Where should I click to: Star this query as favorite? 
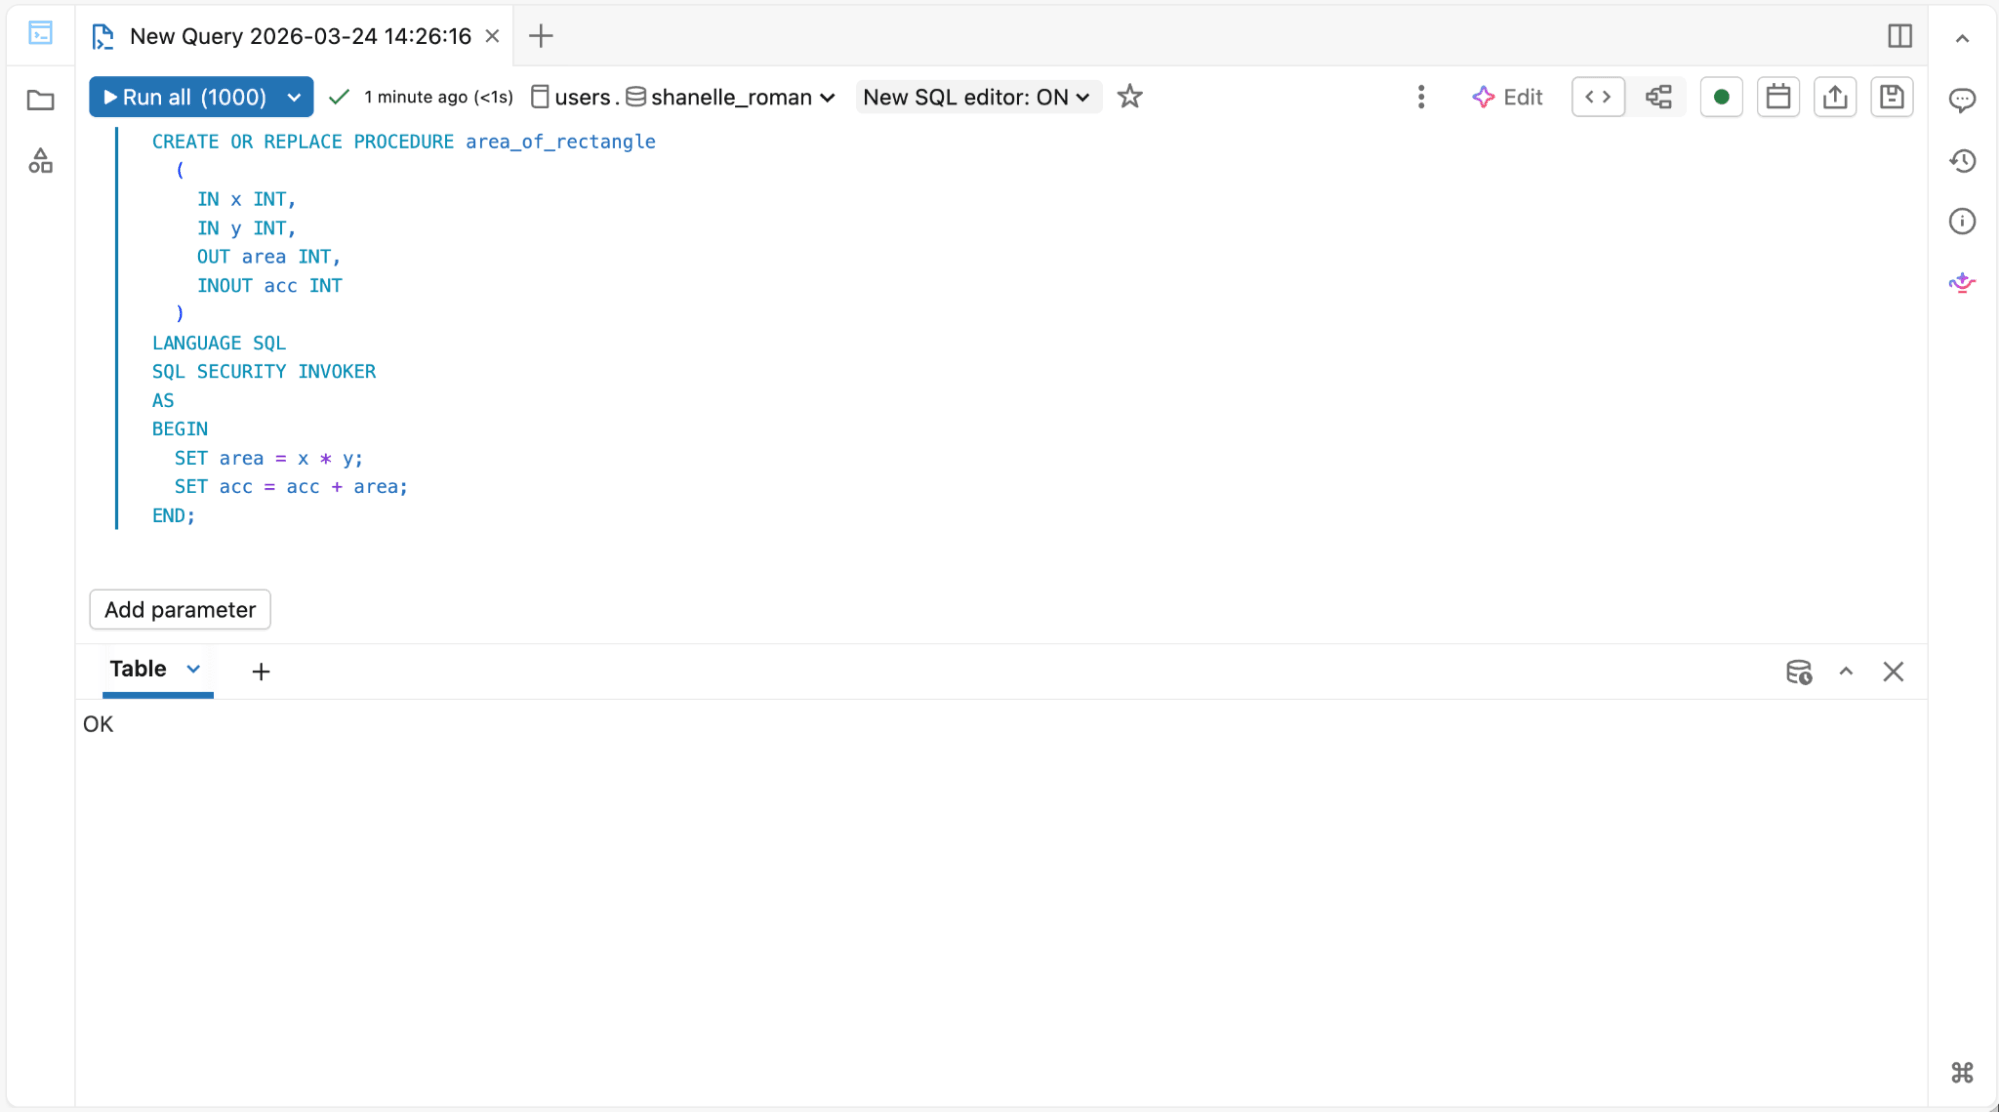[1129, 96]
